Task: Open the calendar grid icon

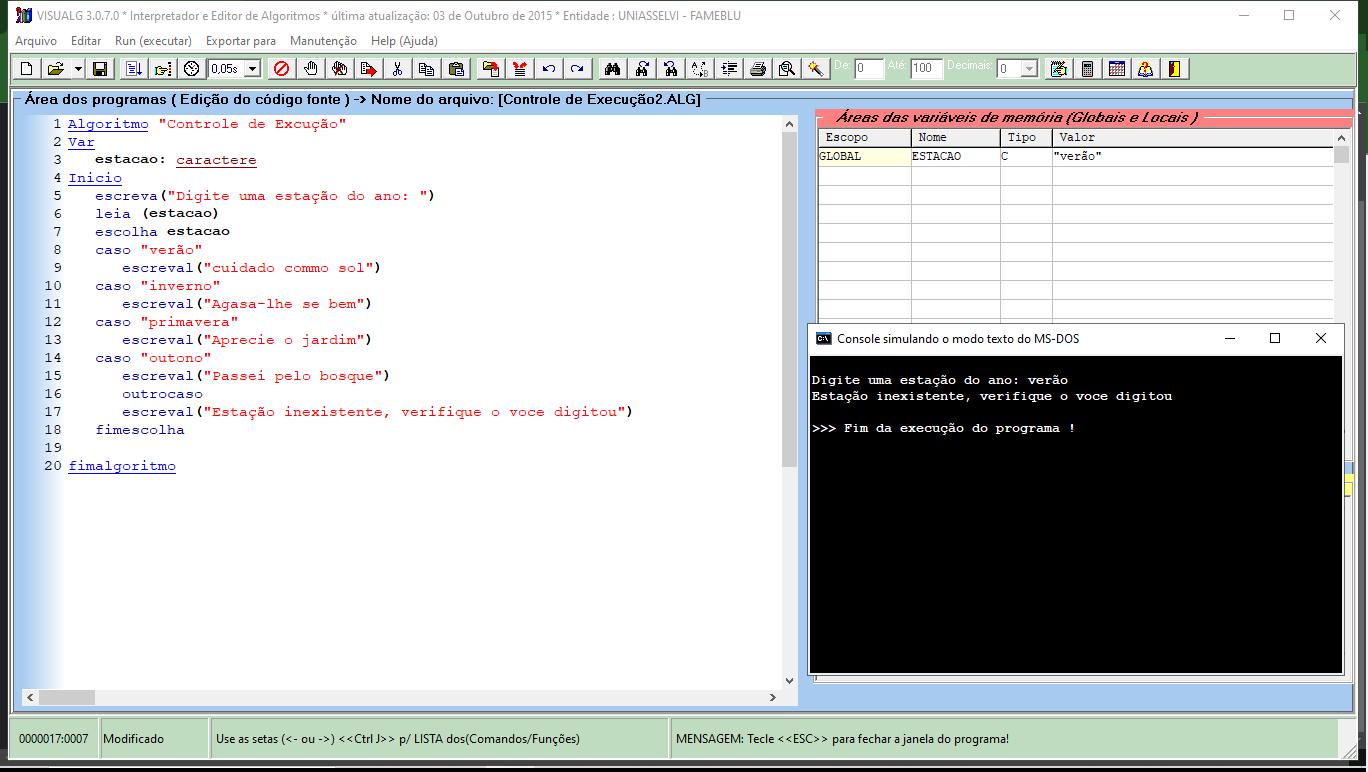Action: pos(1117,69)
